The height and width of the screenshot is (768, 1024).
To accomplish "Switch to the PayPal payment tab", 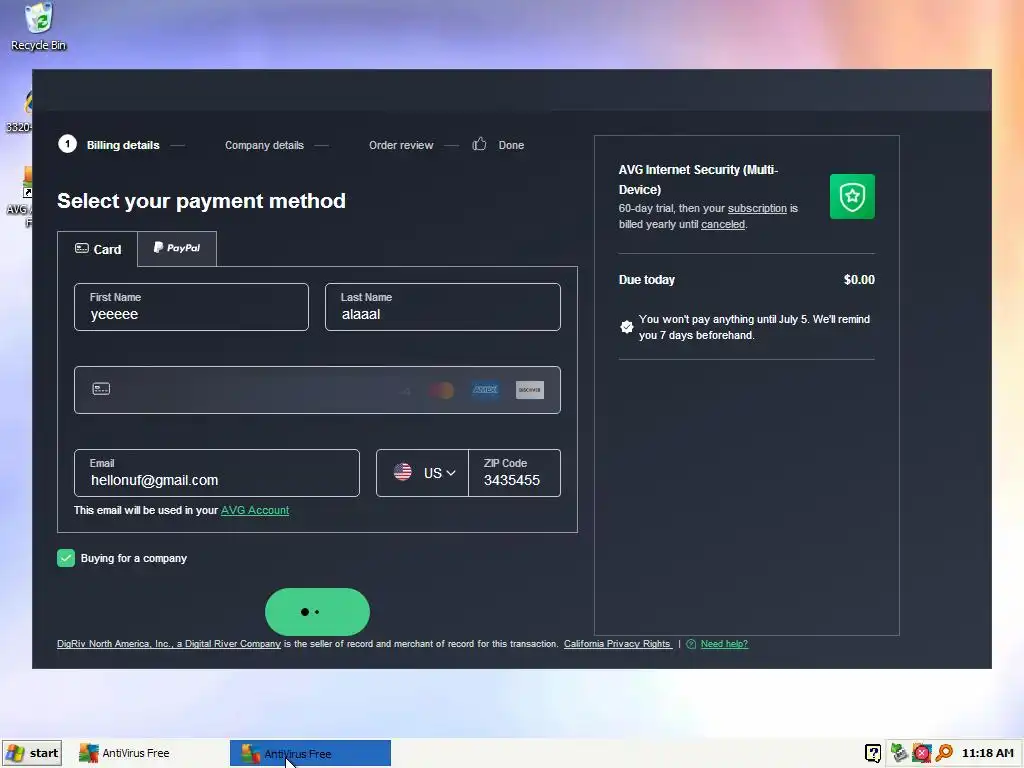I will pyautogui.click(x=177, y=248).
